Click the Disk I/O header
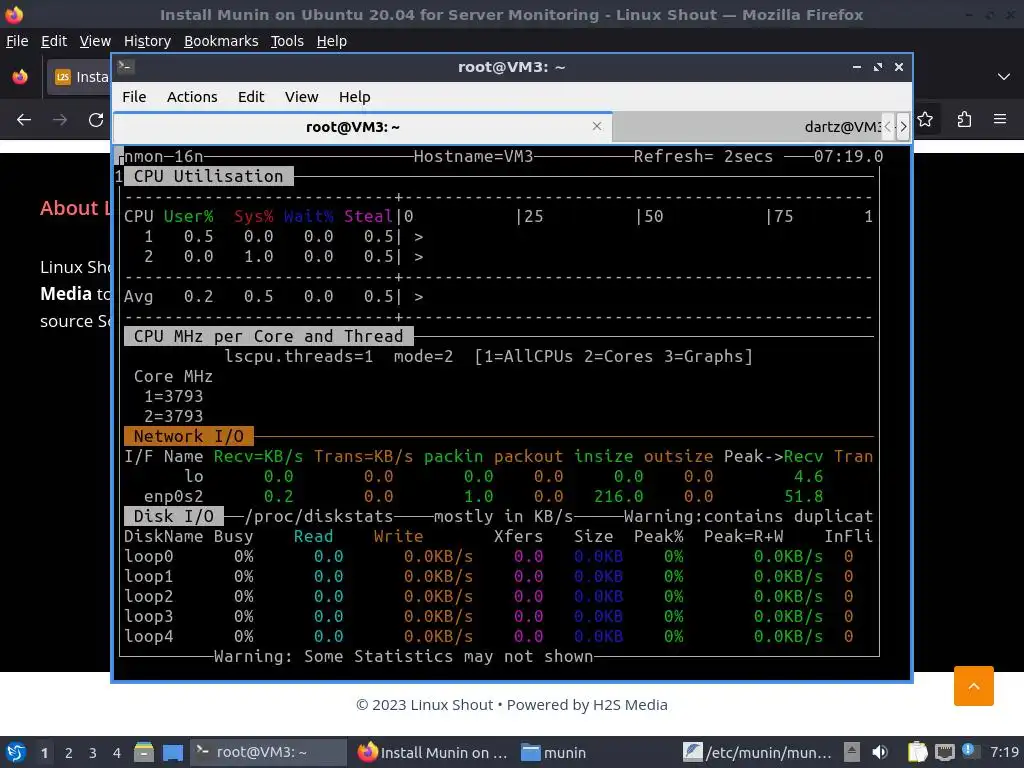This screenshot has height=768, width=1024. [x=174, y=517]
